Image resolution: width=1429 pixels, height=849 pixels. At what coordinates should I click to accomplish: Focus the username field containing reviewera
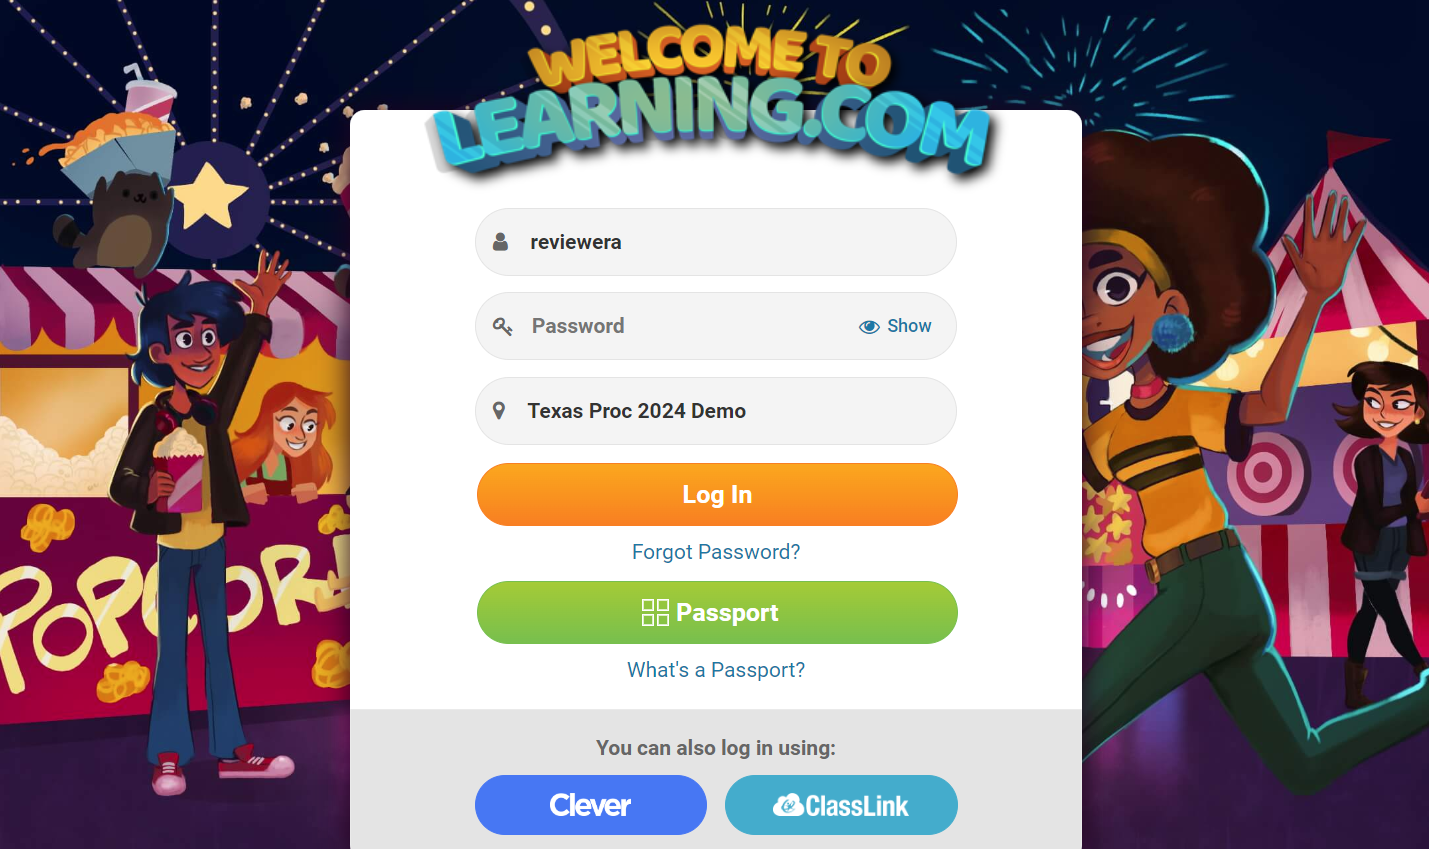[x=716, y=242]
